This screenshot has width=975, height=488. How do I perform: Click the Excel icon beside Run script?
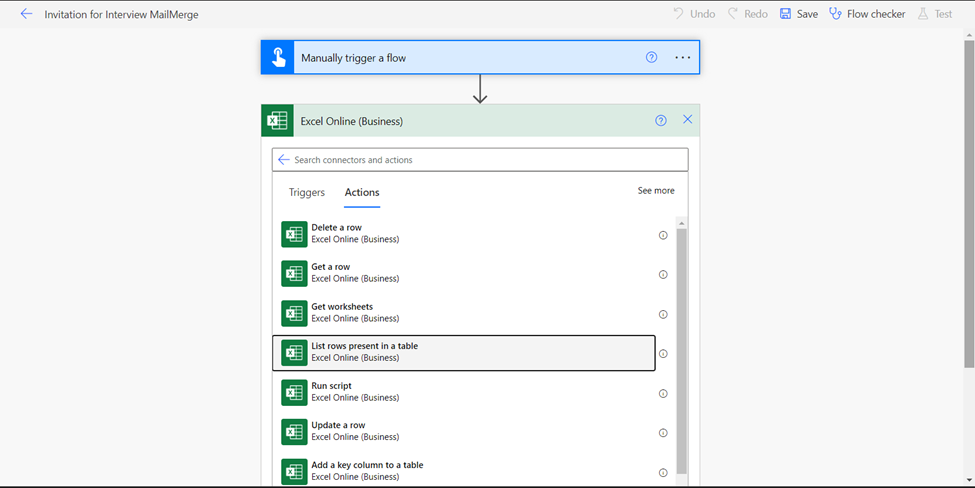[294, 392]
